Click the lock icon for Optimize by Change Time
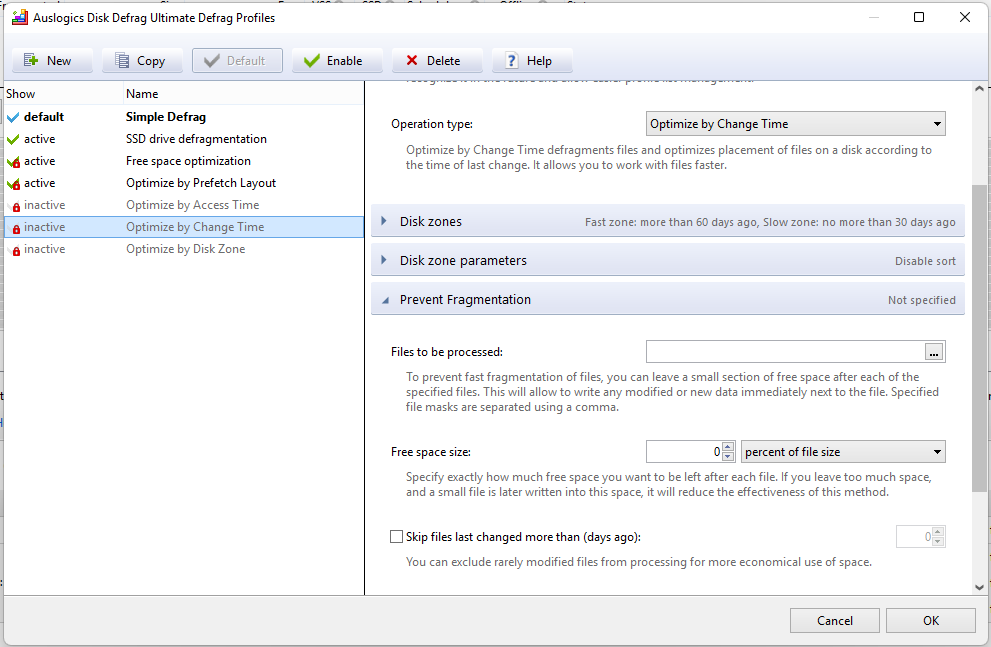Viewport: 991px width, 647px height. click(x=15, y=228)
